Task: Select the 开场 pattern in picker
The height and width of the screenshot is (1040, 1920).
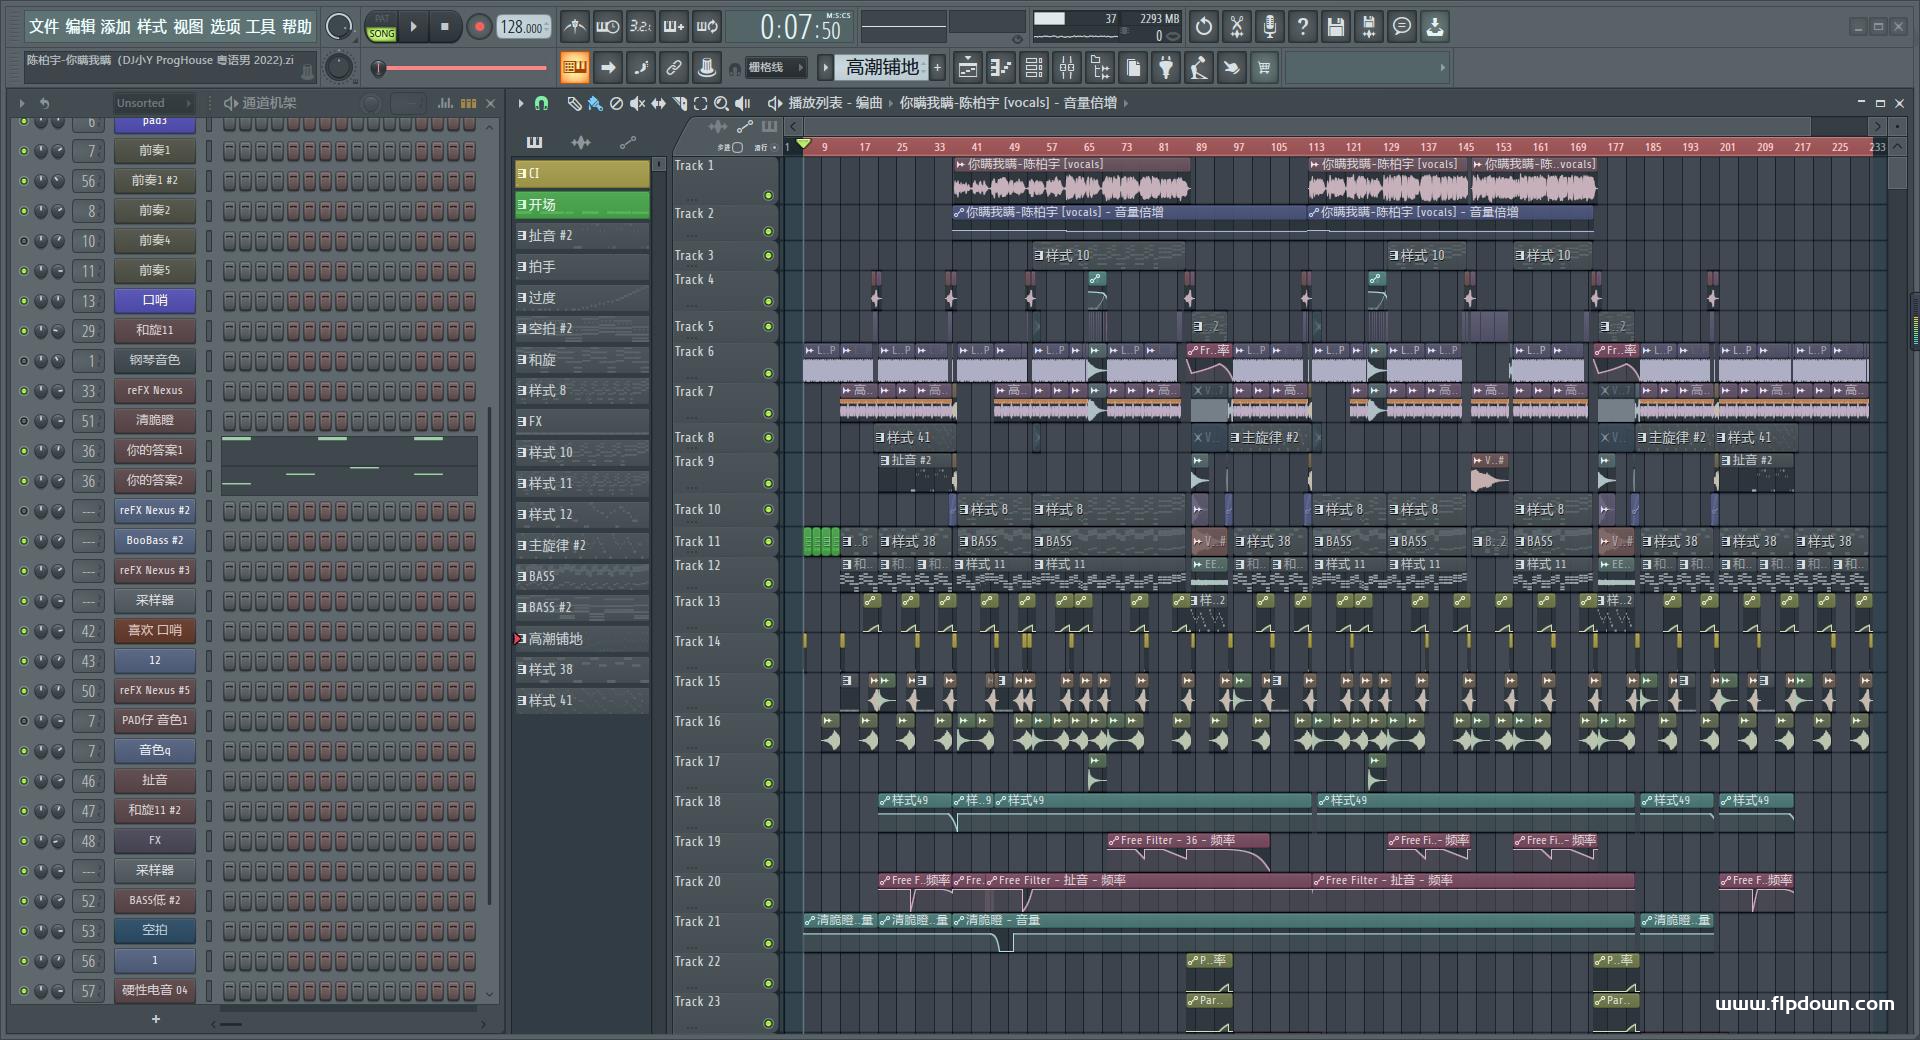Action: (x=582, y=205)
